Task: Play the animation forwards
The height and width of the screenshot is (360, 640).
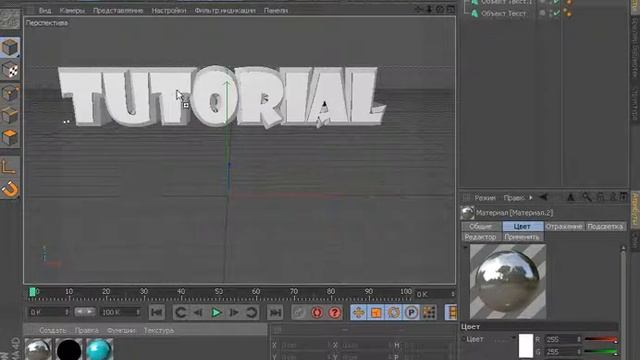Action: 216,313
